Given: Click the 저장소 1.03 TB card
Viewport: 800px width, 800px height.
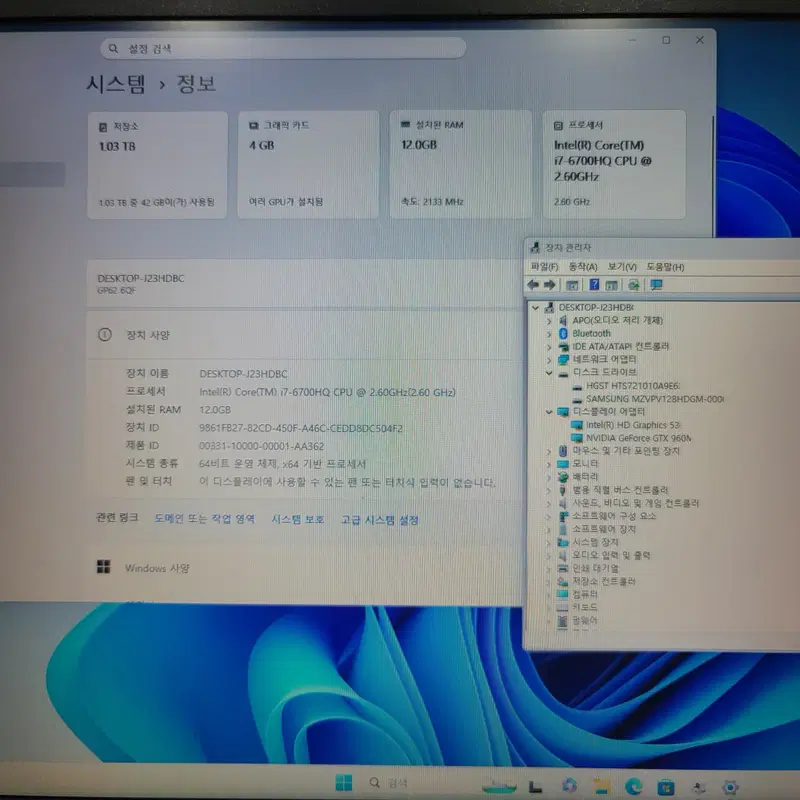Looking at the screenshot, I should (157, 165).
